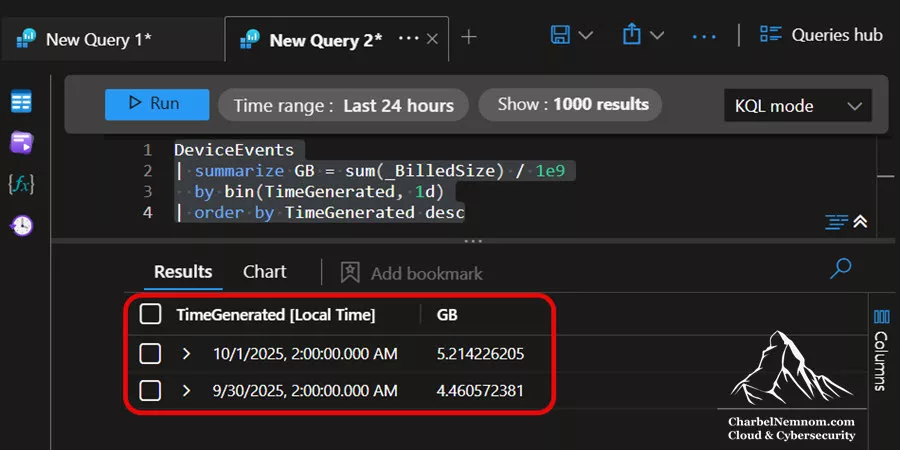
Task: Open the KQL mode dropdown
Action: click(x=798, y=106)
